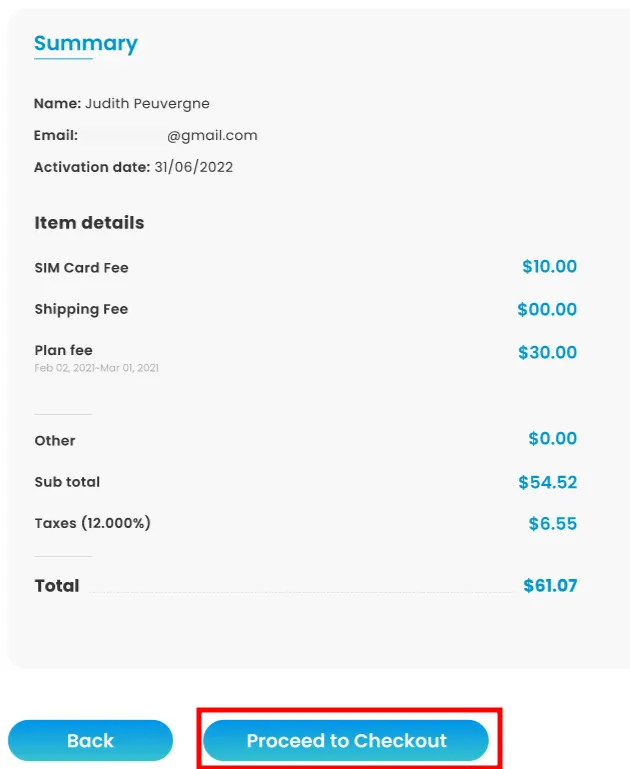Click the Item details heading
This screenshot has width=630, height=769.
pyautogui.click(x=89, y=223)
